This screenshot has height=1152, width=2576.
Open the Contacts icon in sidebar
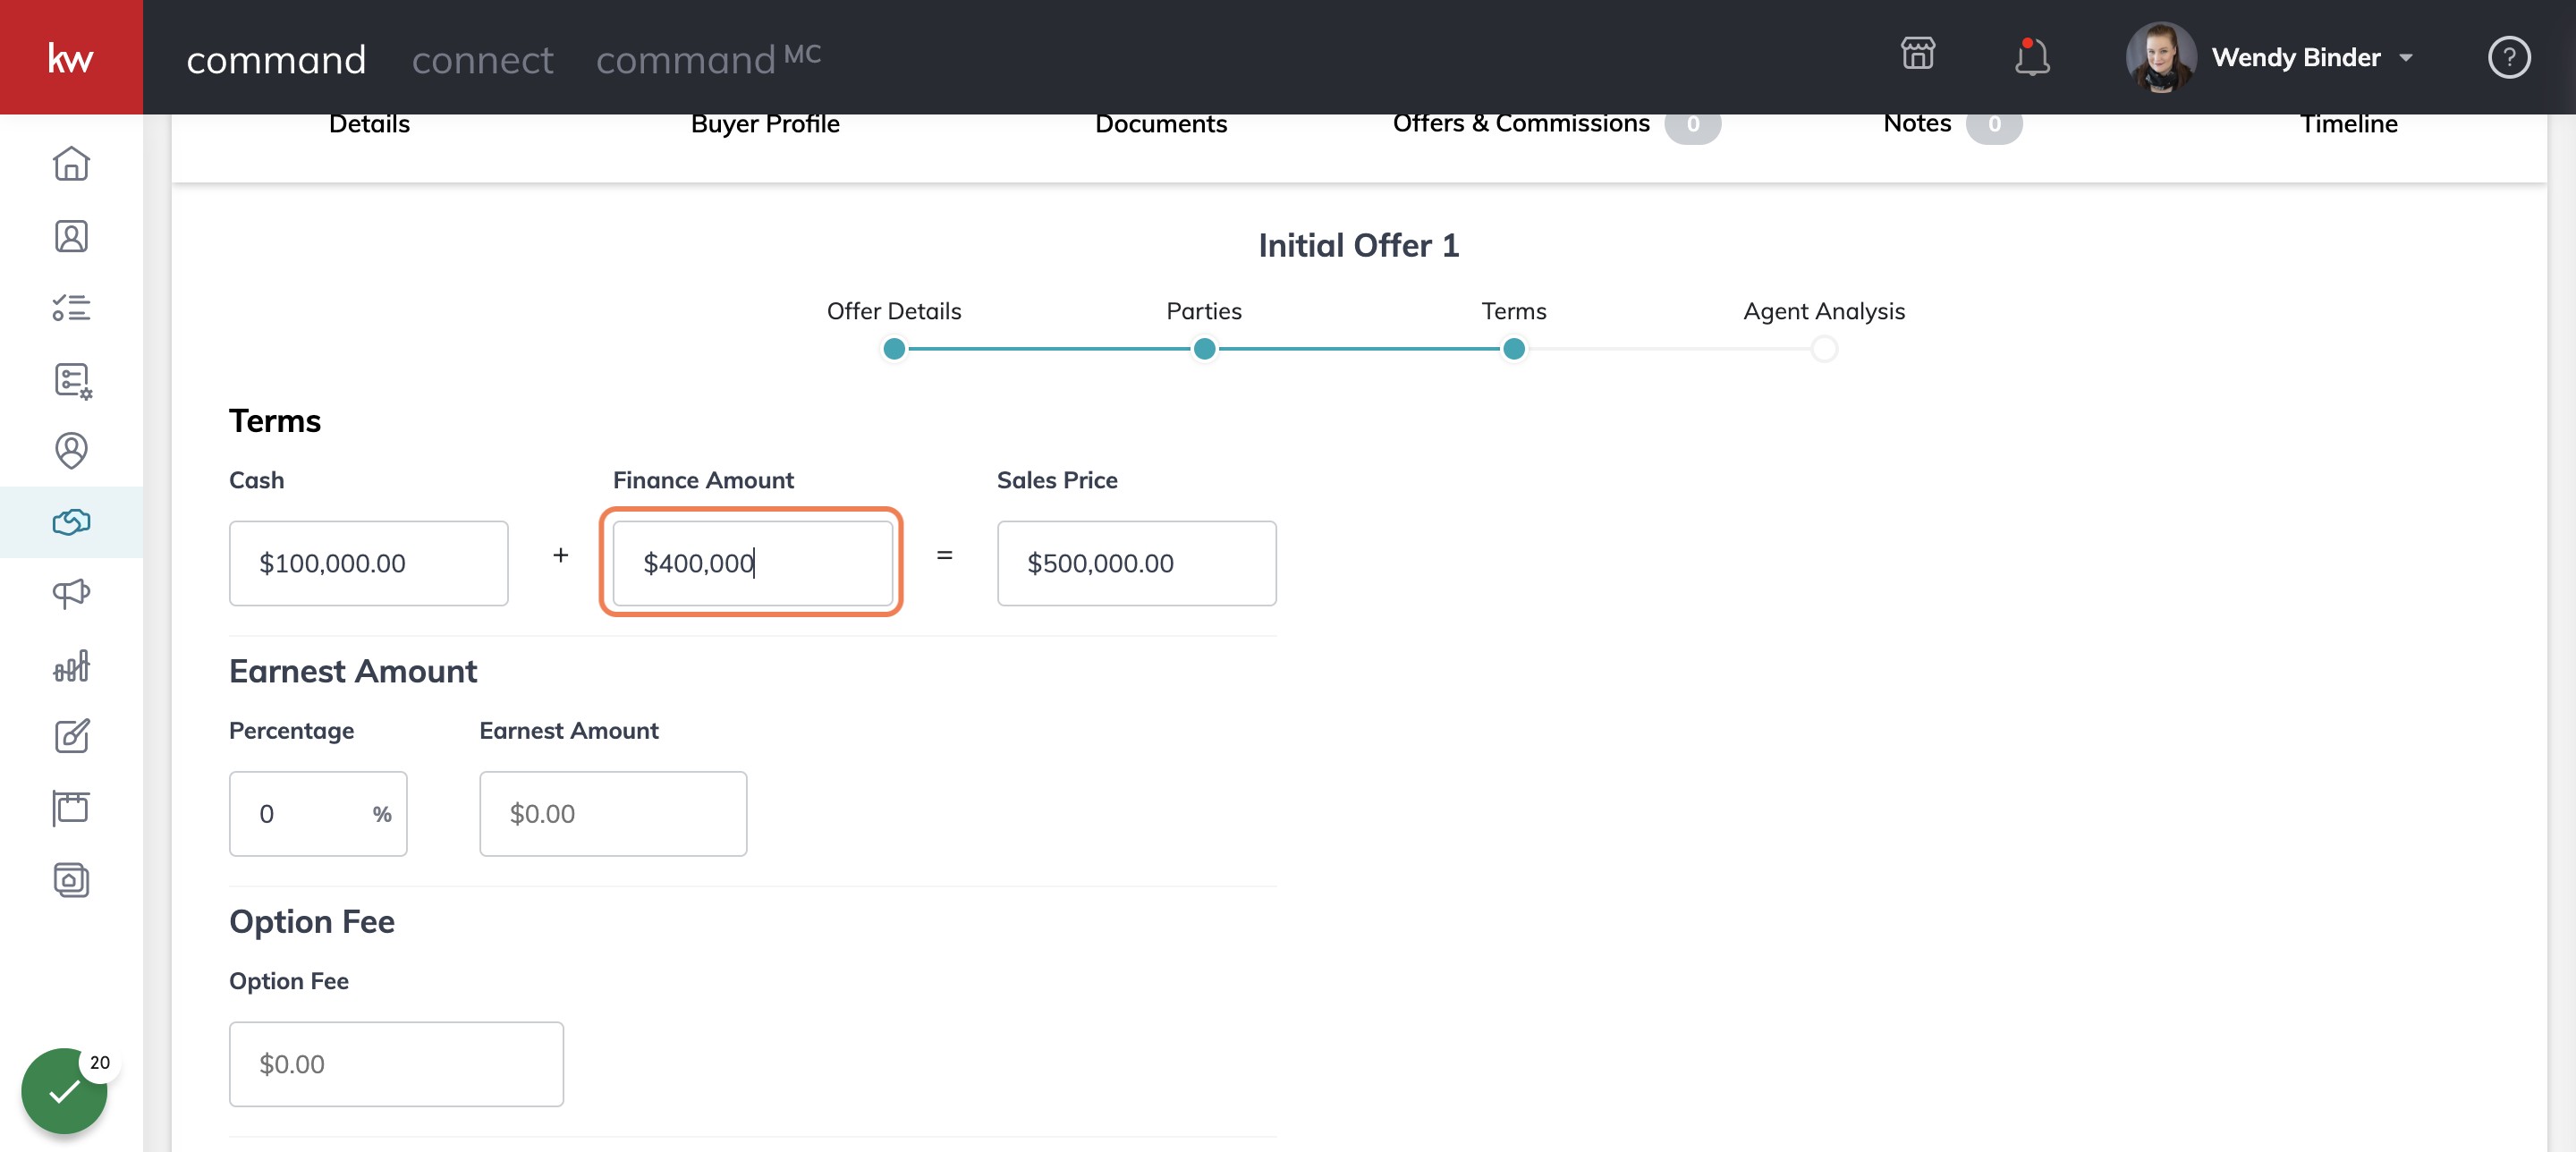click(x=71, y=236)
